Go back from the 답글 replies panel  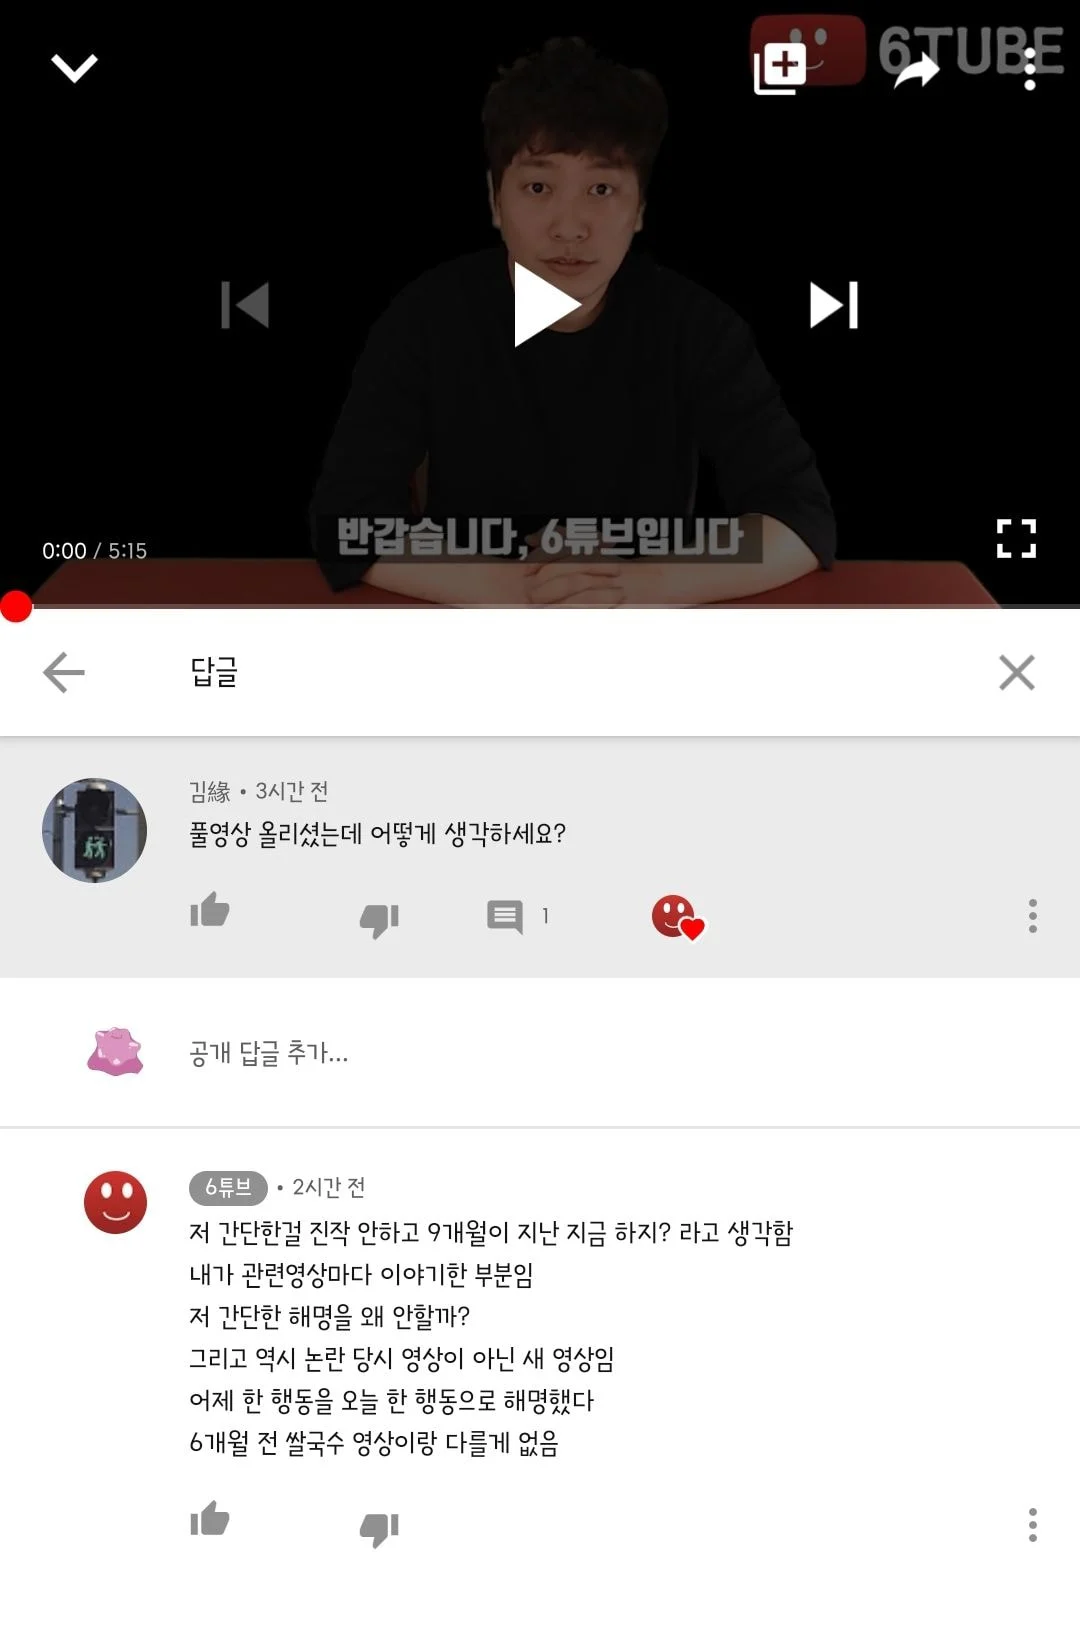64,672
